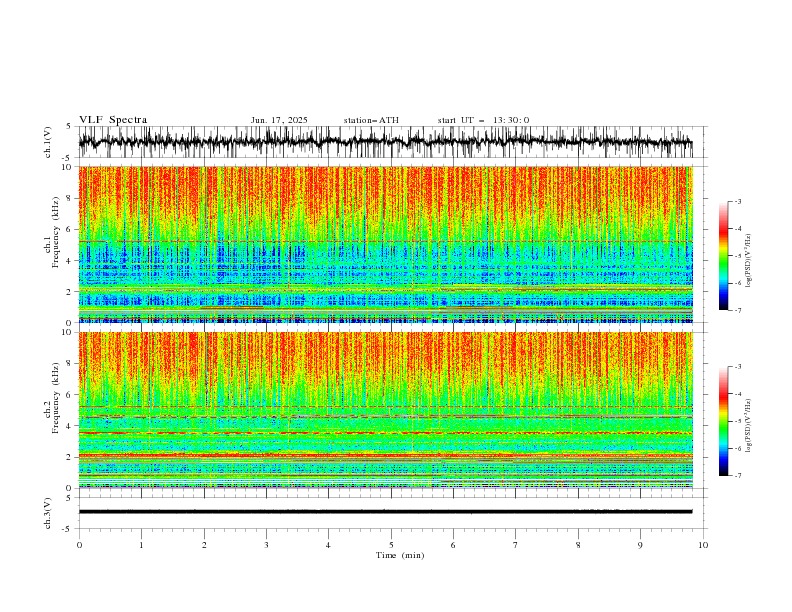The image size is (792, 612).
Task: Click the ch.1 colorbar gradient
Action: pyautogui.click(x=723, y=256)
